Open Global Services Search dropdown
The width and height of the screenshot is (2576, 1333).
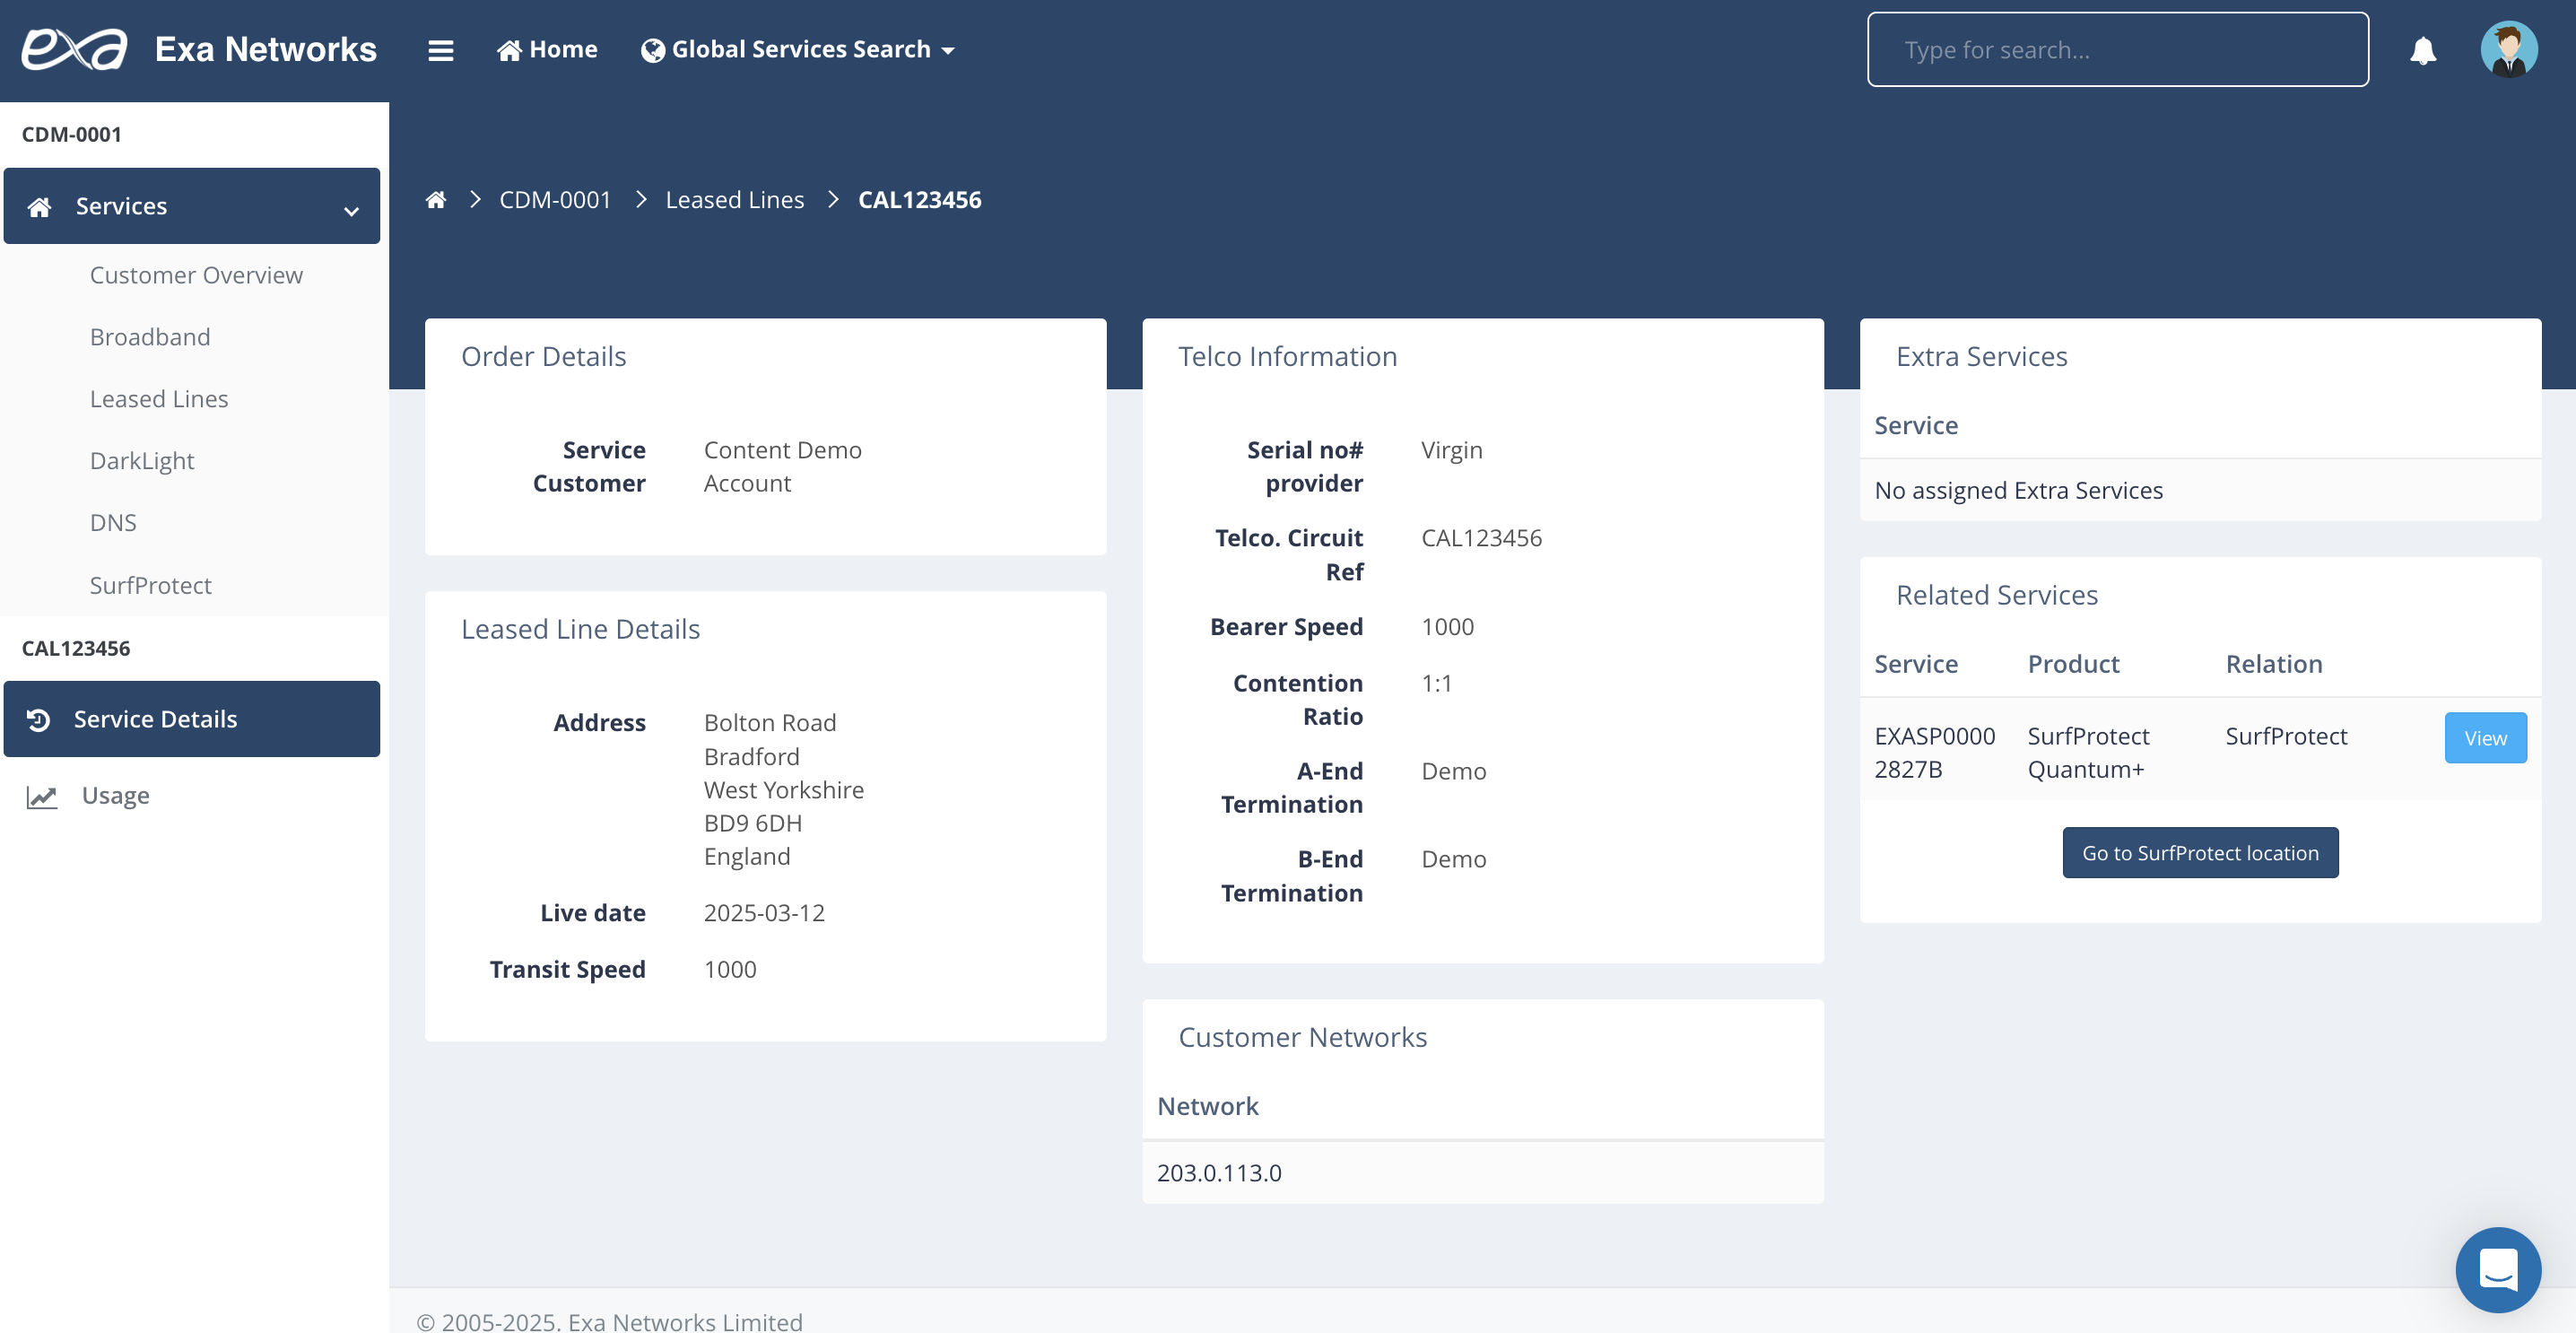(x=798, y=50)
